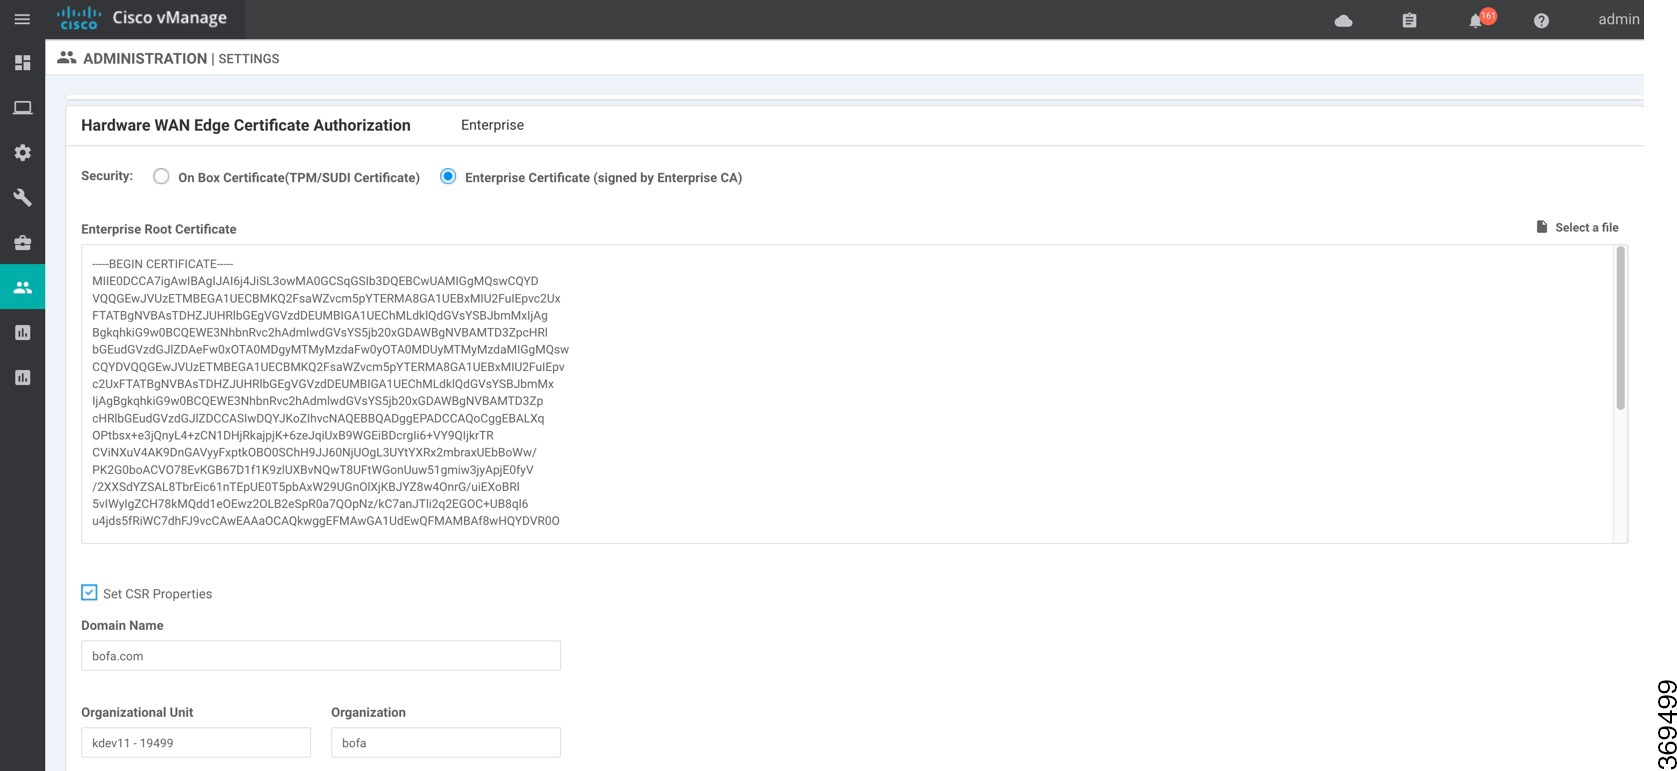Click the cloud status icon

pyautogui.click(x=1344, y=20)
